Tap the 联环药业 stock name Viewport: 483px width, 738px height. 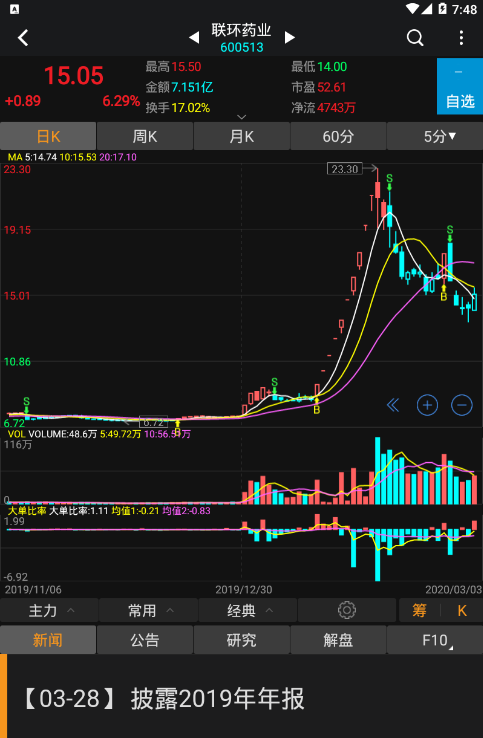point(242,30)
